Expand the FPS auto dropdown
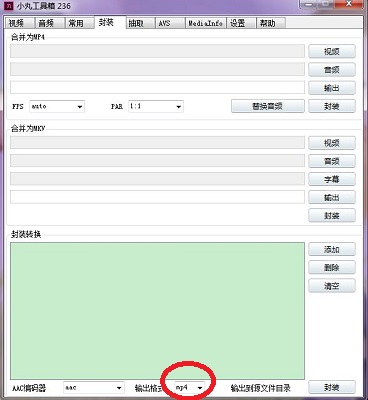 tap(57, 106)
